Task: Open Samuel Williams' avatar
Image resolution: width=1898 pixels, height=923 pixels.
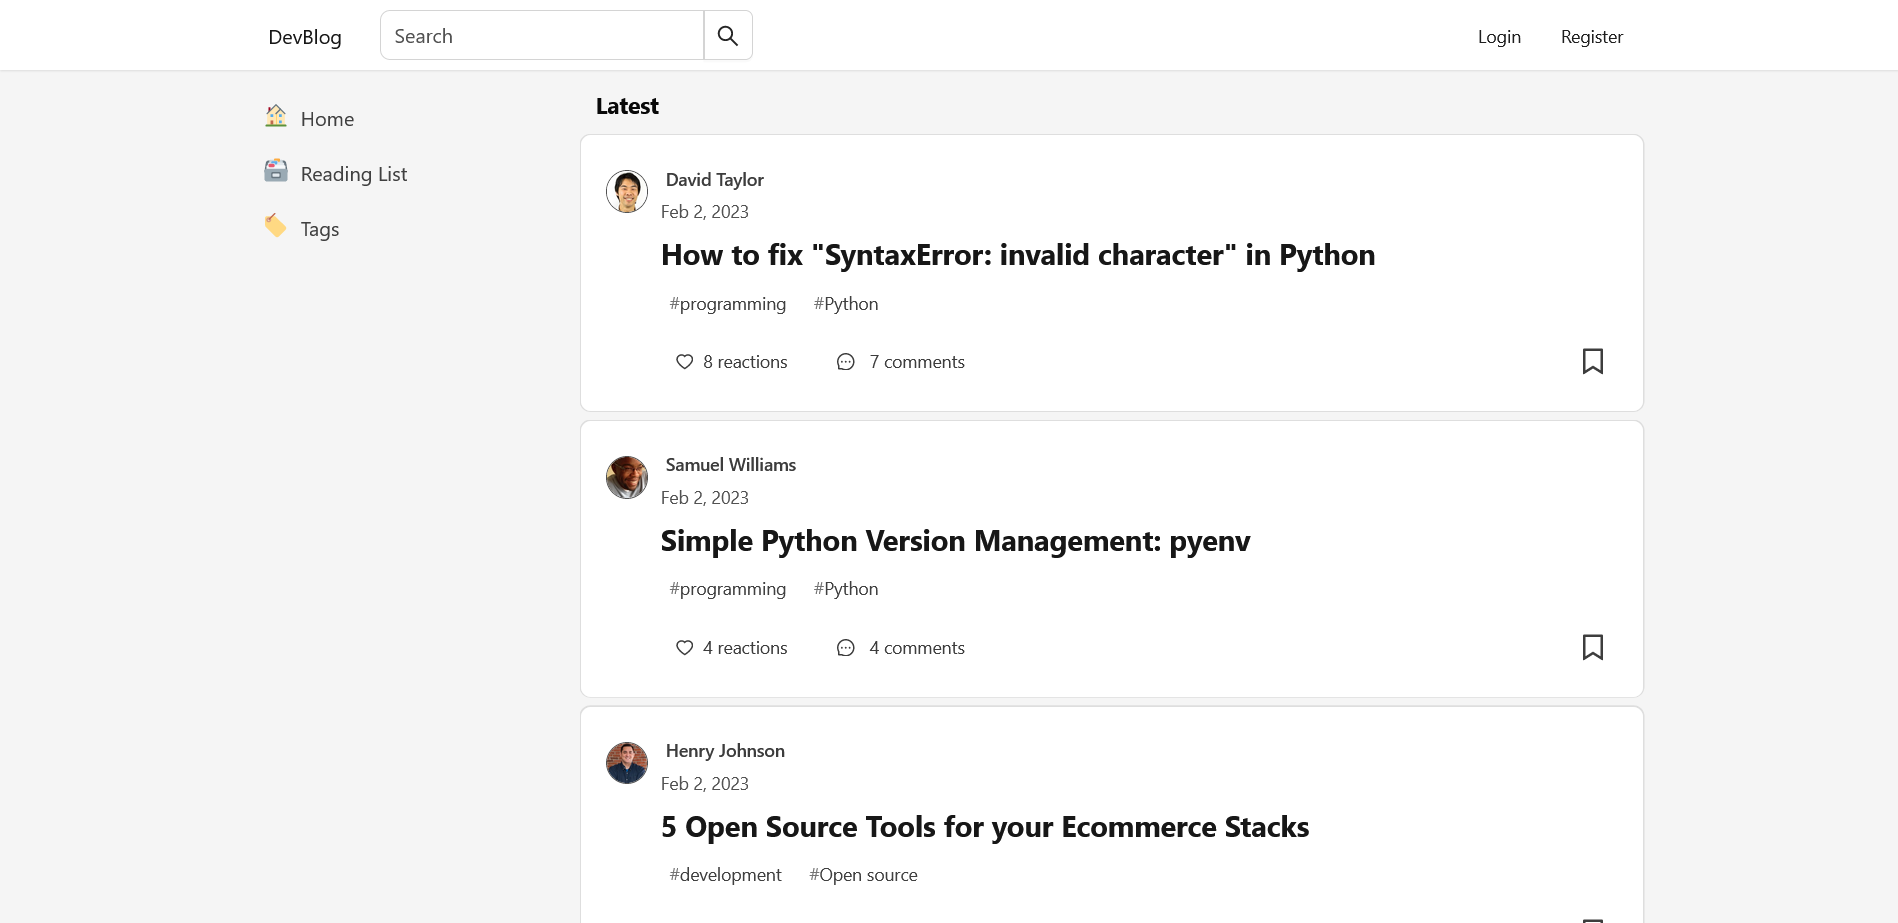Action: point(627,477)
